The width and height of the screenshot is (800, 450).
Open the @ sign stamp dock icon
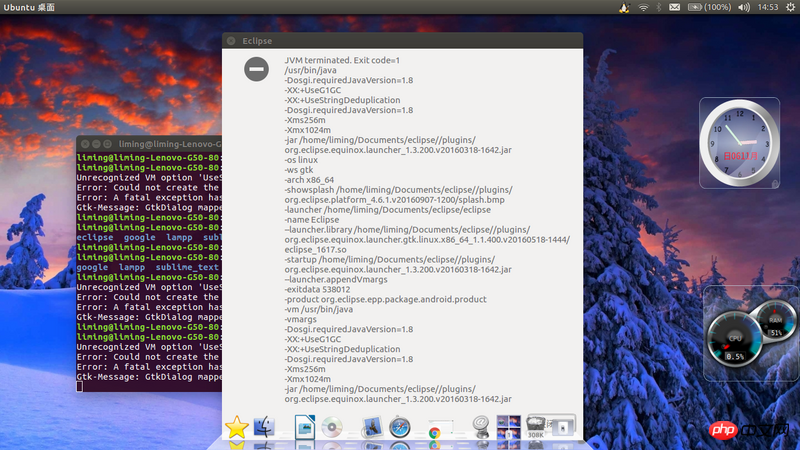(481, 427)
